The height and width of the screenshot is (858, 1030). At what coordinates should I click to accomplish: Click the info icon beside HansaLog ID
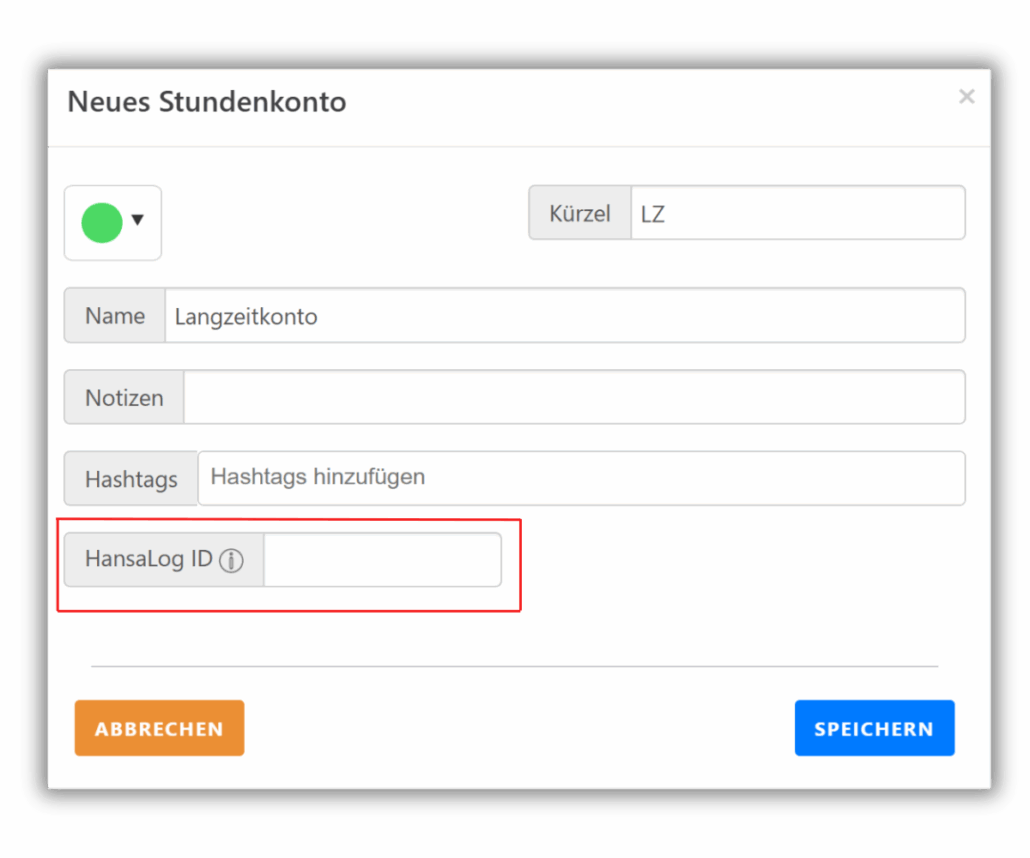click(x=231, y=561)
